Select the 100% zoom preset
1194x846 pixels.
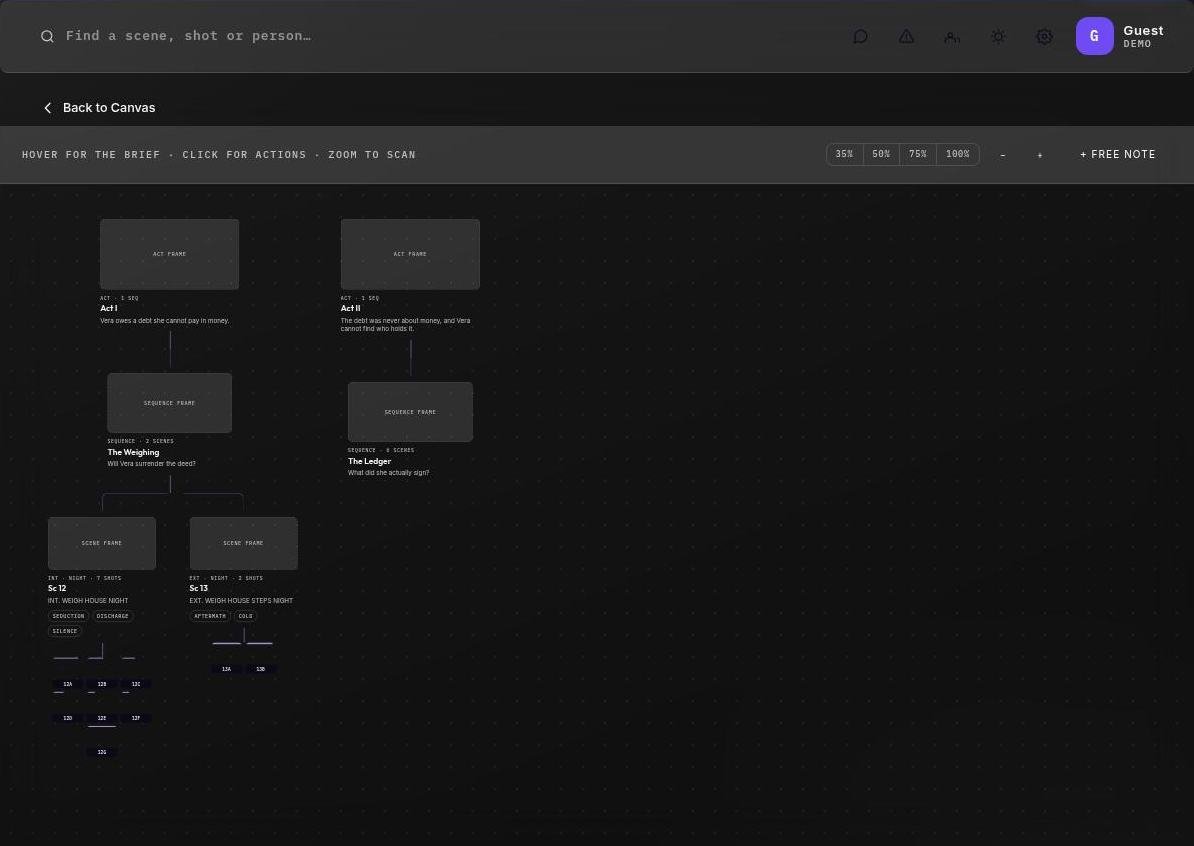(957, 154)
